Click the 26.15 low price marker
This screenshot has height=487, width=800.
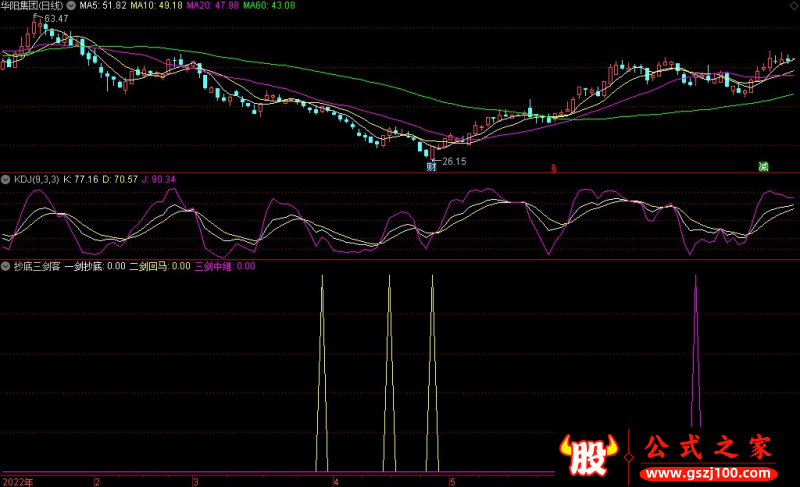(454, 161)
